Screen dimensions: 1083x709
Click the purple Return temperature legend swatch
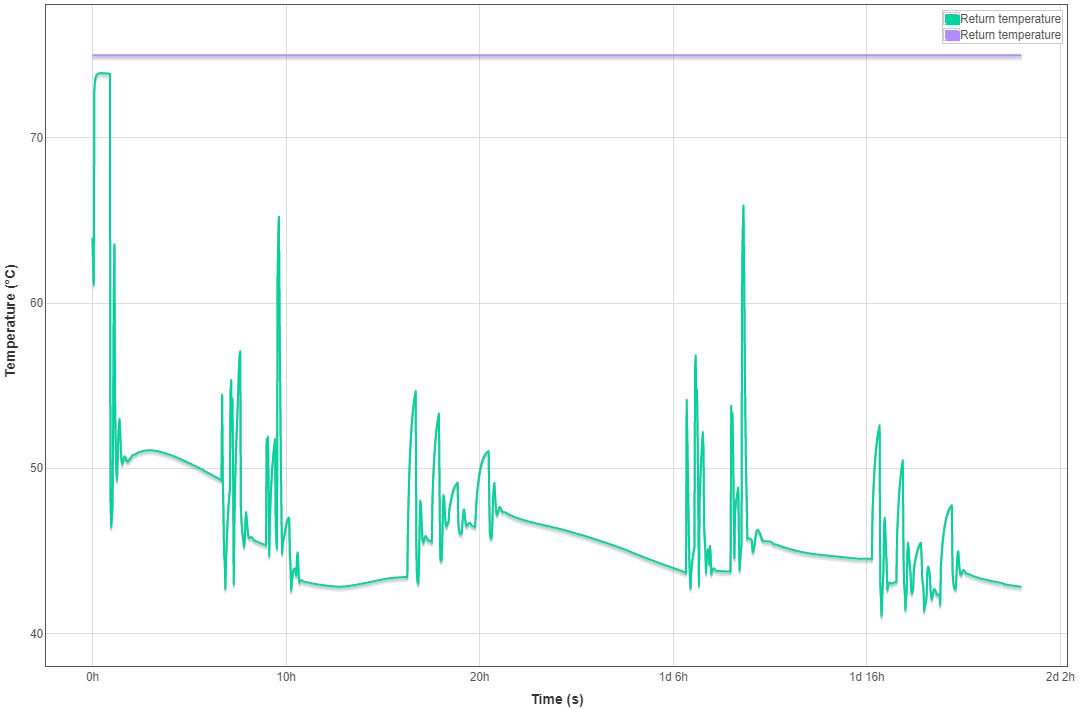point(952,35)
